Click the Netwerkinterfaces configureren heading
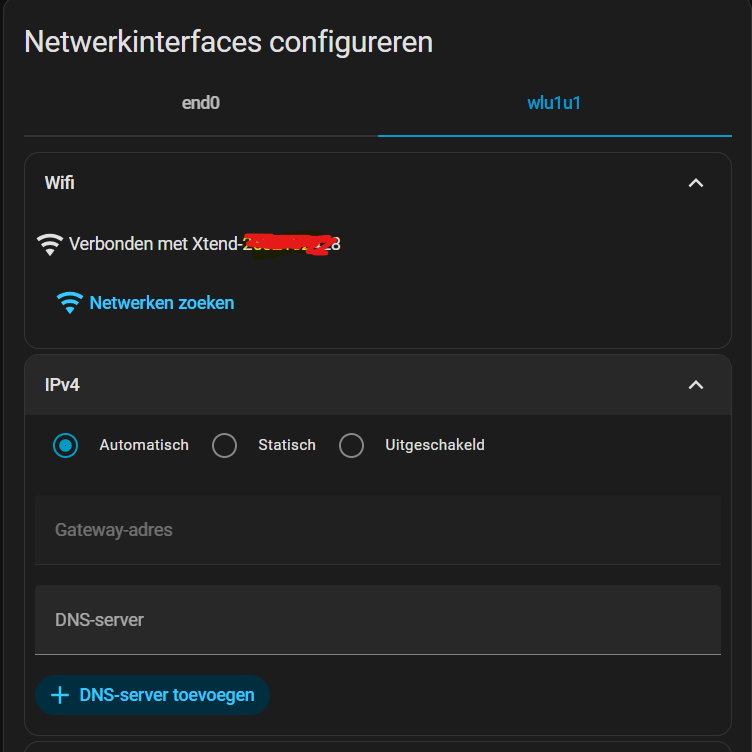The width and height of the screenshot is (752, 752). pyautogui.click(x=228, y=42)
